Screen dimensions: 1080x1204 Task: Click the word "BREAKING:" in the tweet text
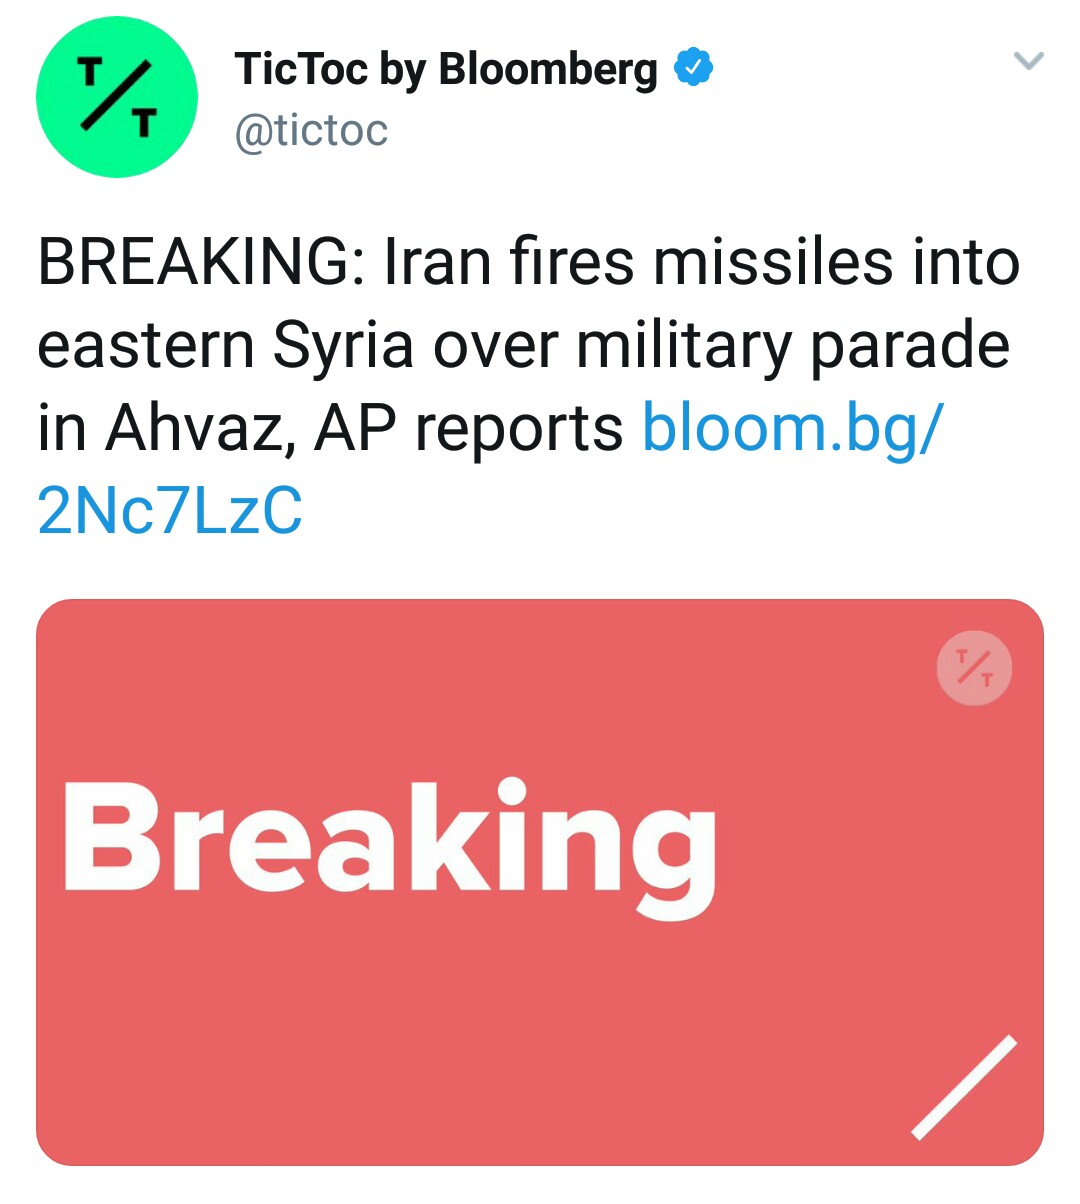[x=200, y=263]
